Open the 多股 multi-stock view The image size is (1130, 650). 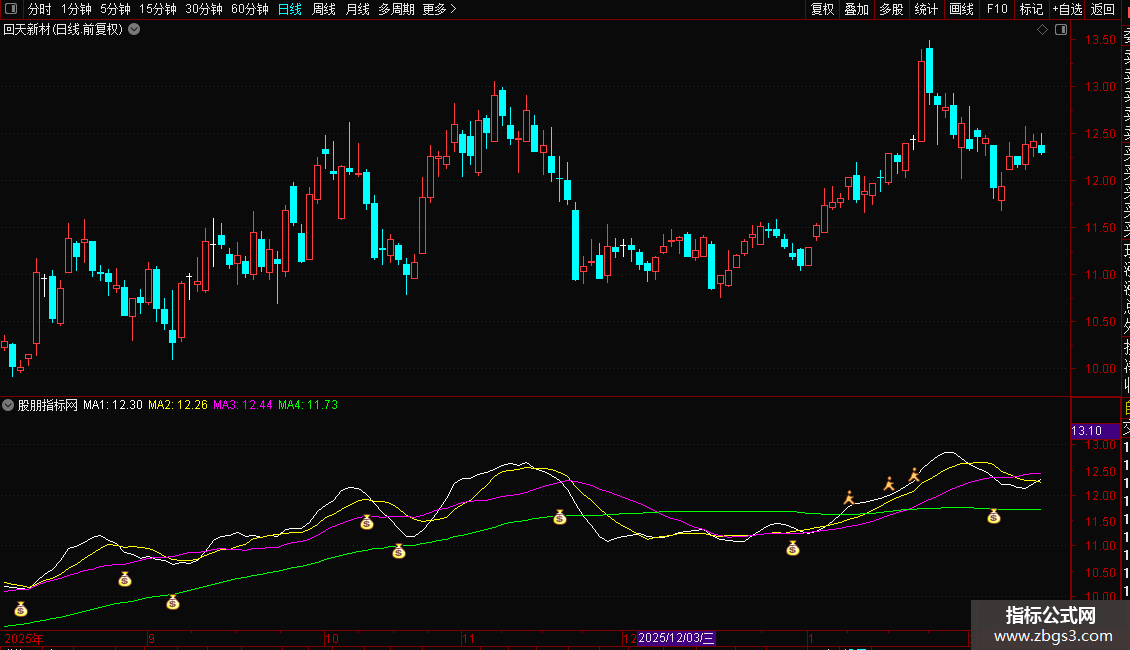(891, 9)
